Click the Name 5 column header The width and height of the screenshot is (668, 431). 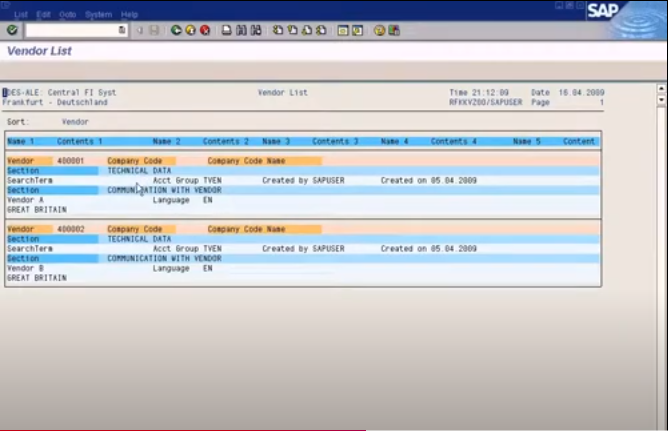(x=527, y=141)
